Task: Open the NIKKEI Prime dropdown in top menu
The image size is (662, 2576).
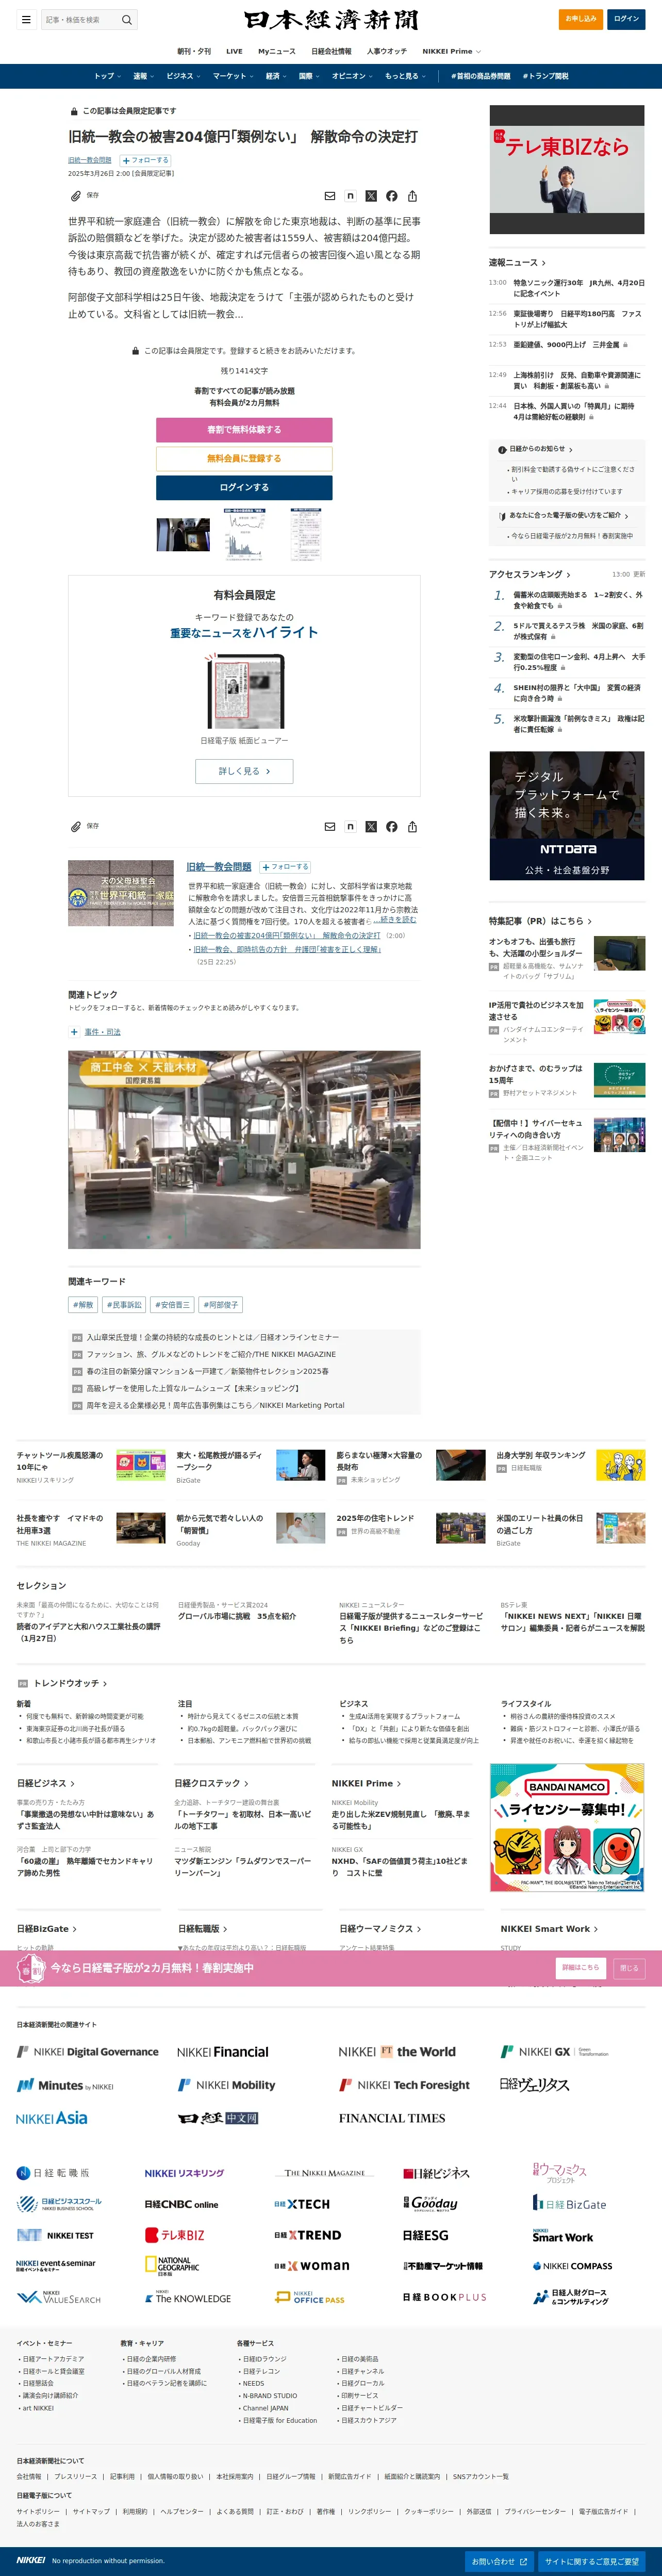Action: pyautogui.click(x=451, y=51)
